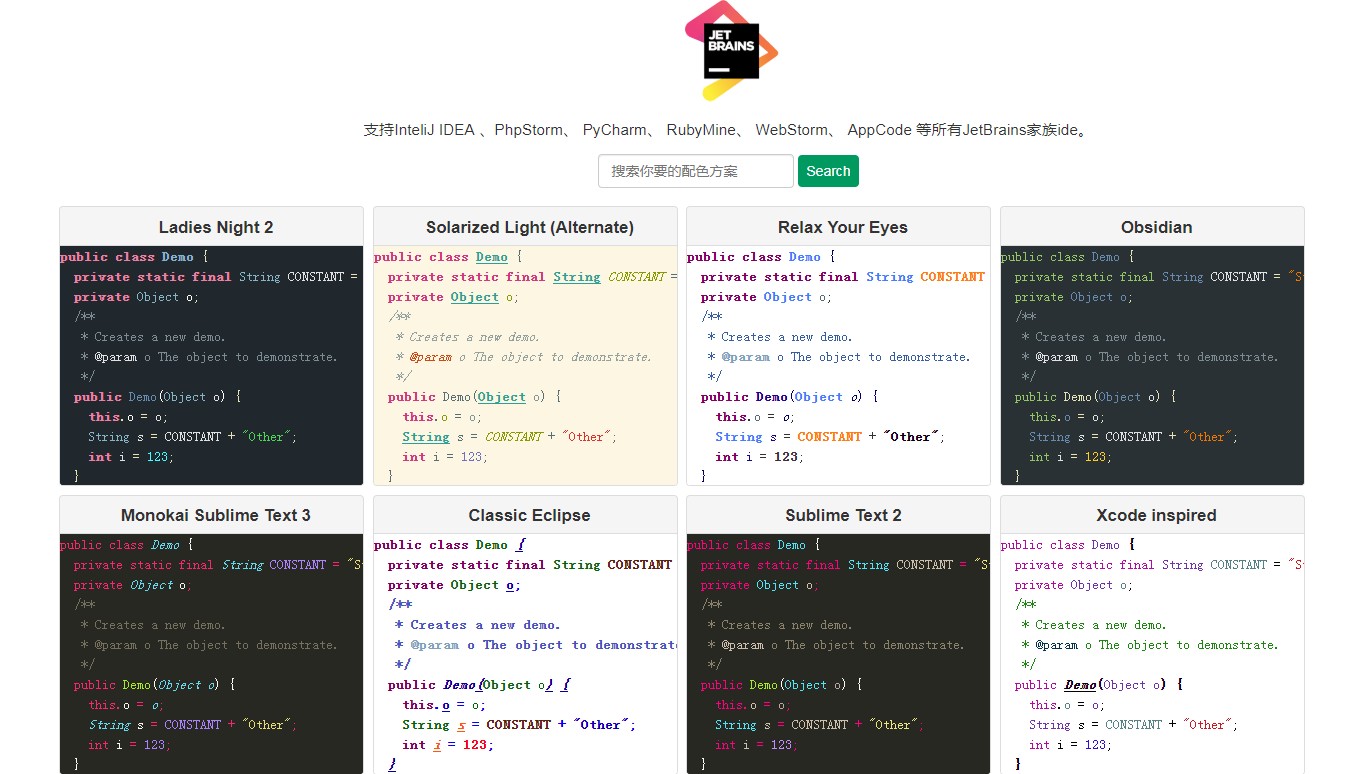Open the Classic Eclipse theme title
The width and height of the screenshot is (1350, 774).
530,515
